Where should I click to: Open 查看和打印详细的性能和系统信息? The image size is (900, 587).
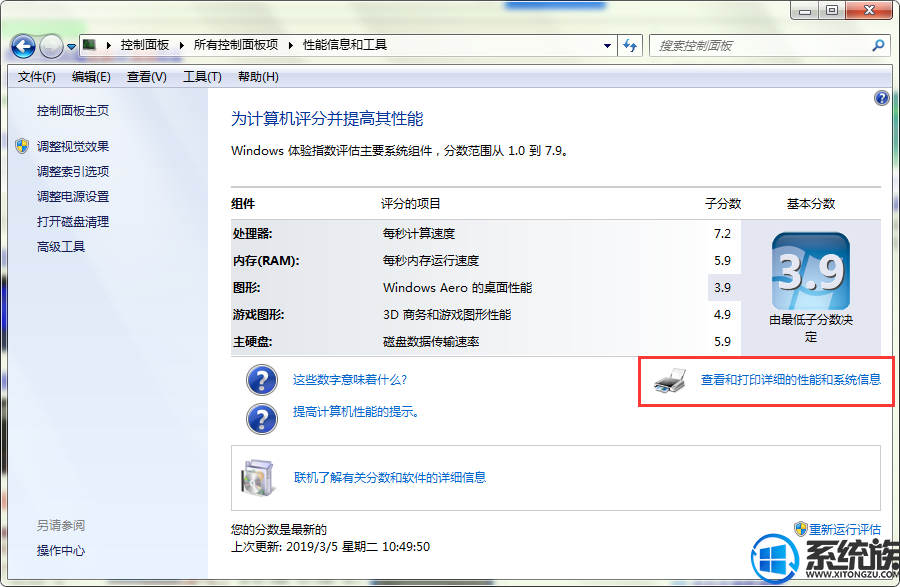coord(790,380)
